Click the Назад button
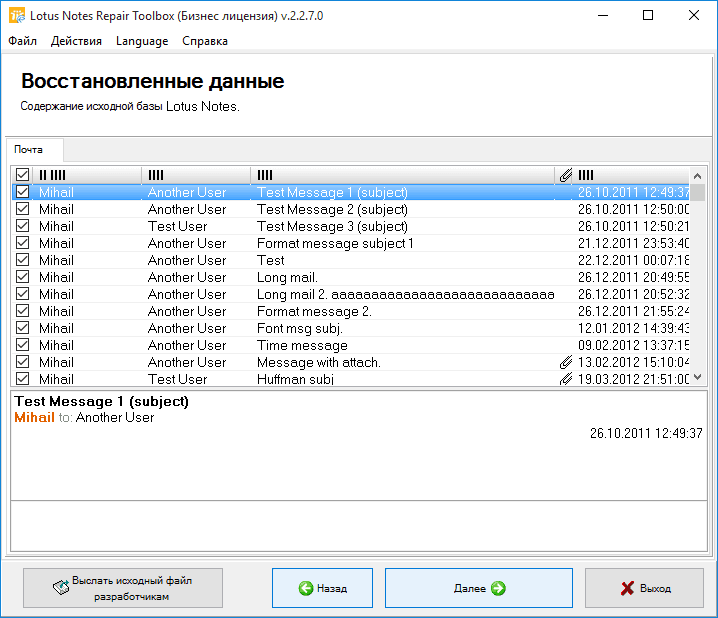Image resolution: width=718 pixels, height=618 pixels. coord(322,588)
